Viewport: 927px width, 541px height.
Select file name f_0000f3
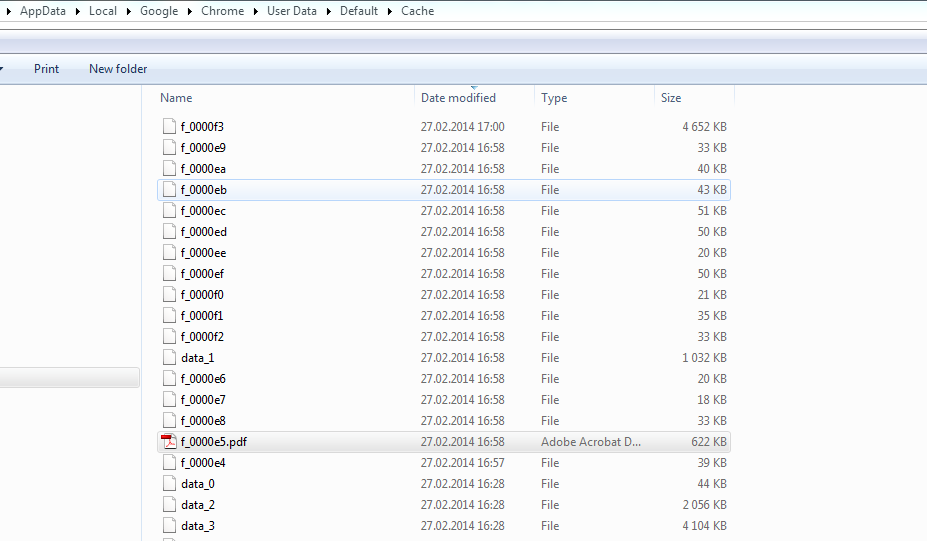click(x=202, y=127)
